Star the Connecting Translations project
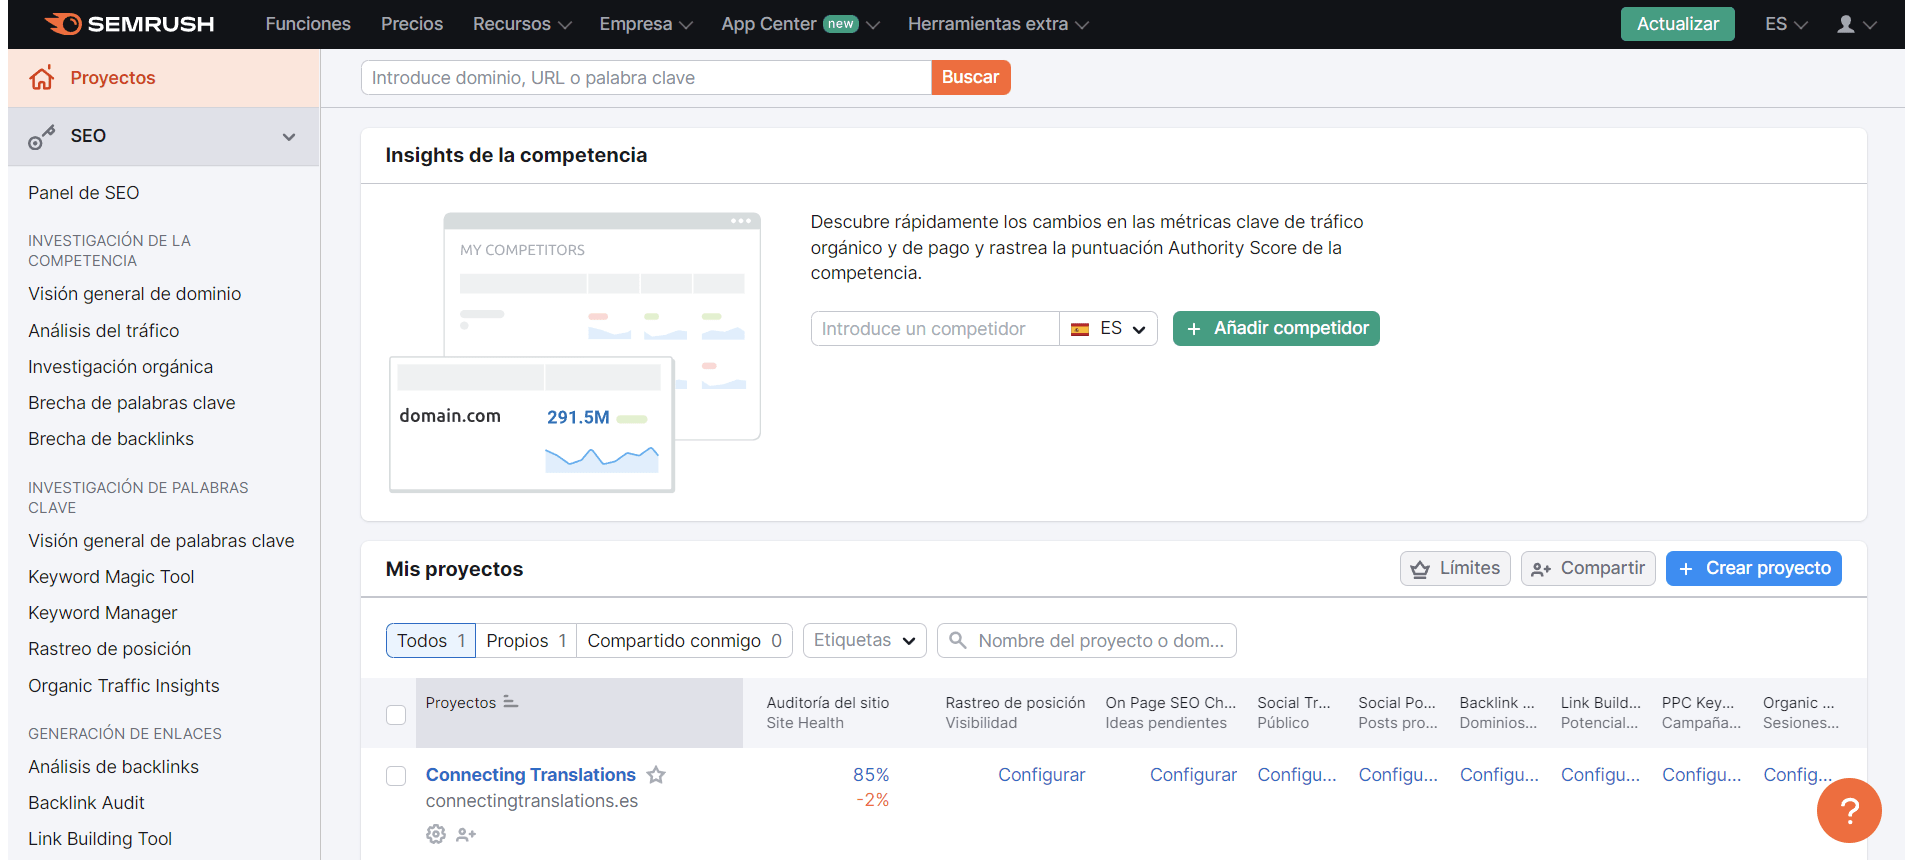 (x=656, y=775)
